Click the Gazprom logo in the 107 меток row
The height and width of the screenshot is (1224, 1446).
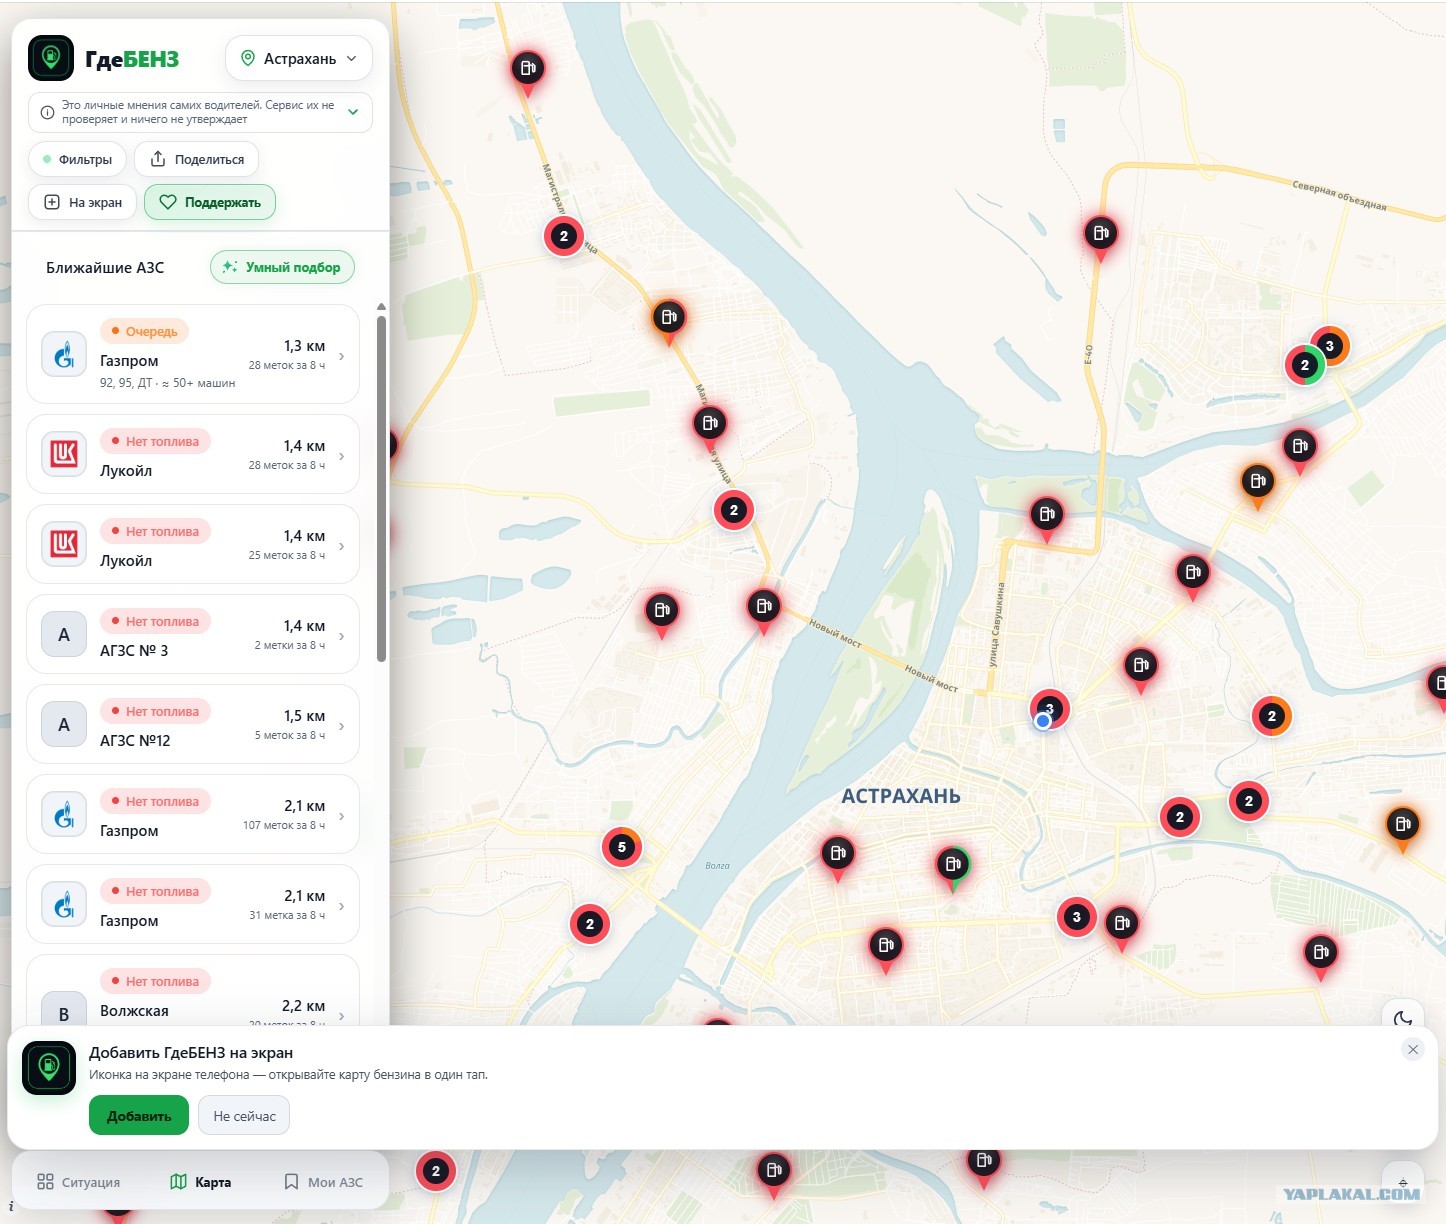[64, 815]
